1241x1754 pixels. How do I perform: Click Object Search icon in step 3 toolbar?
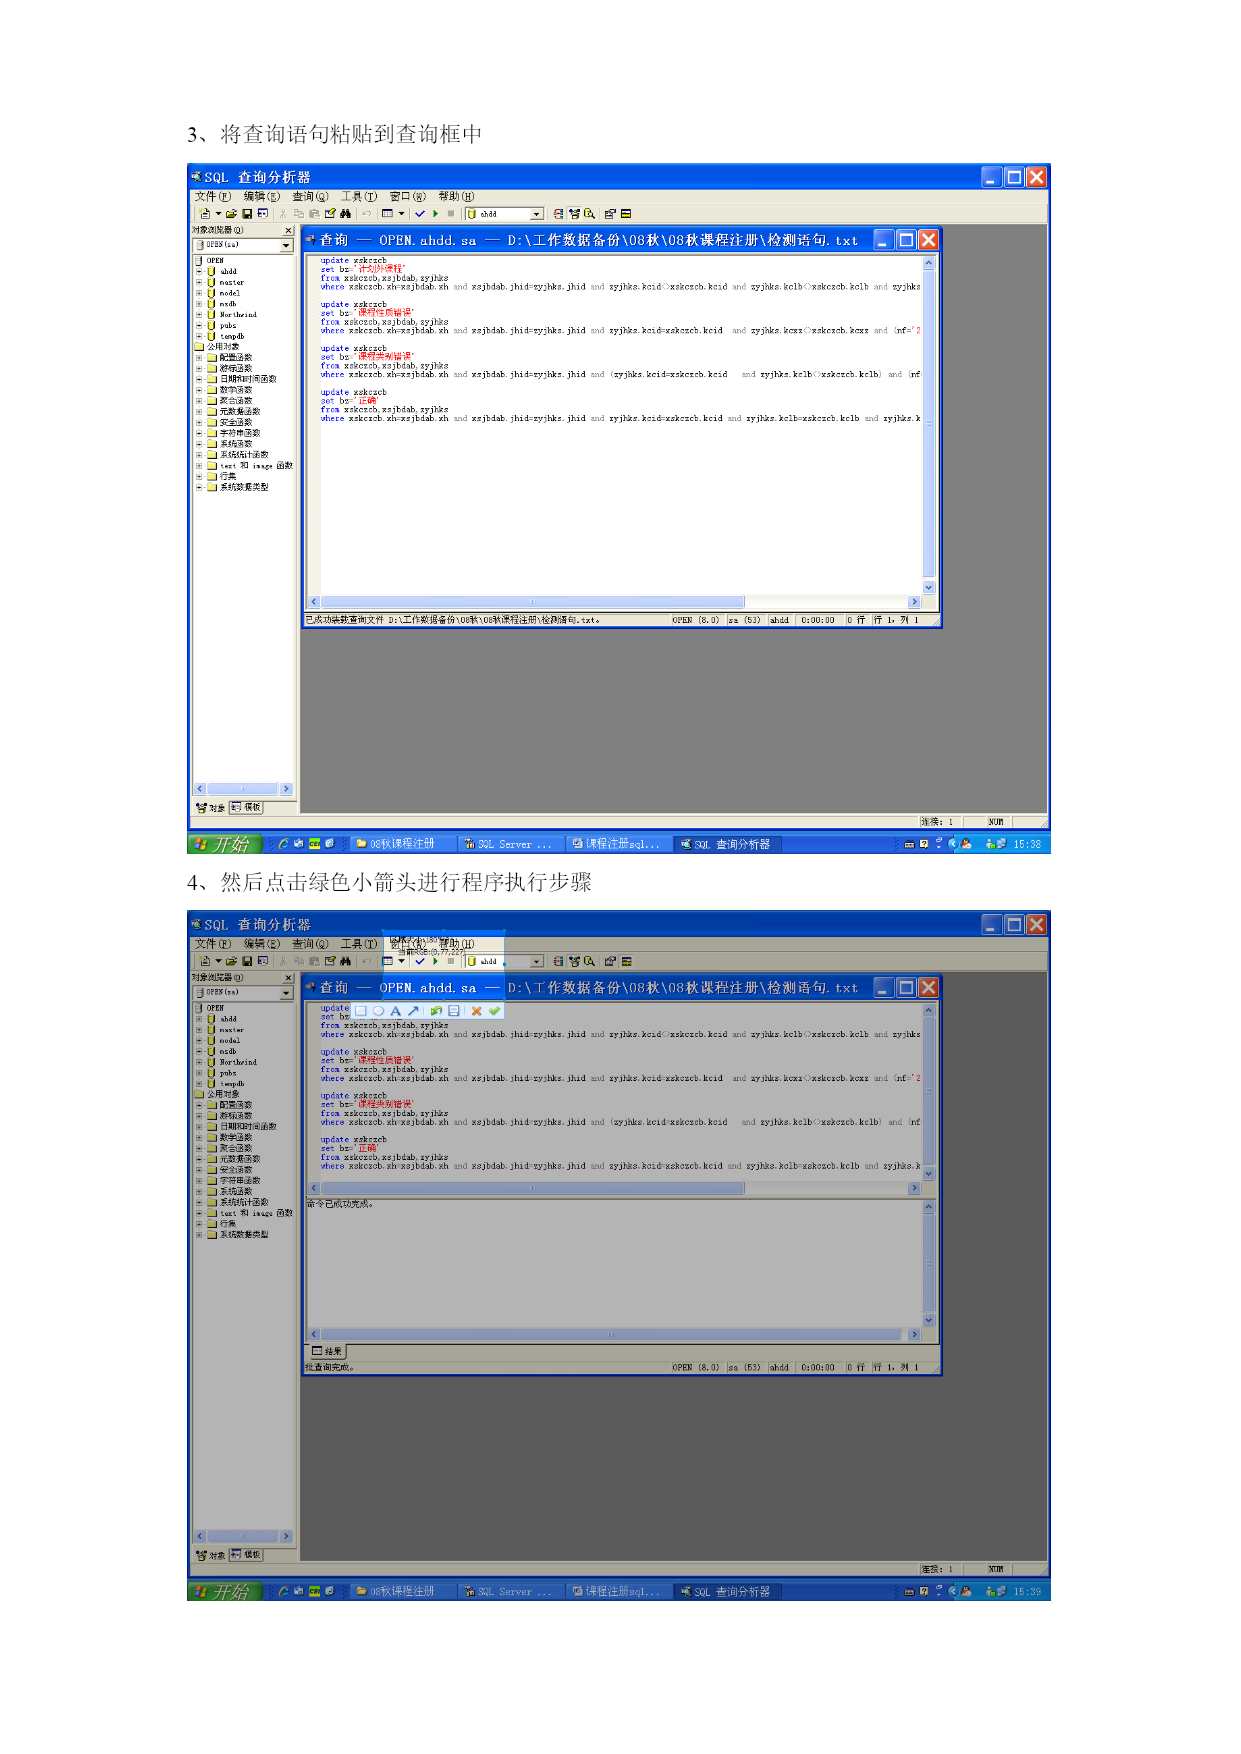(x=590, y=213)
